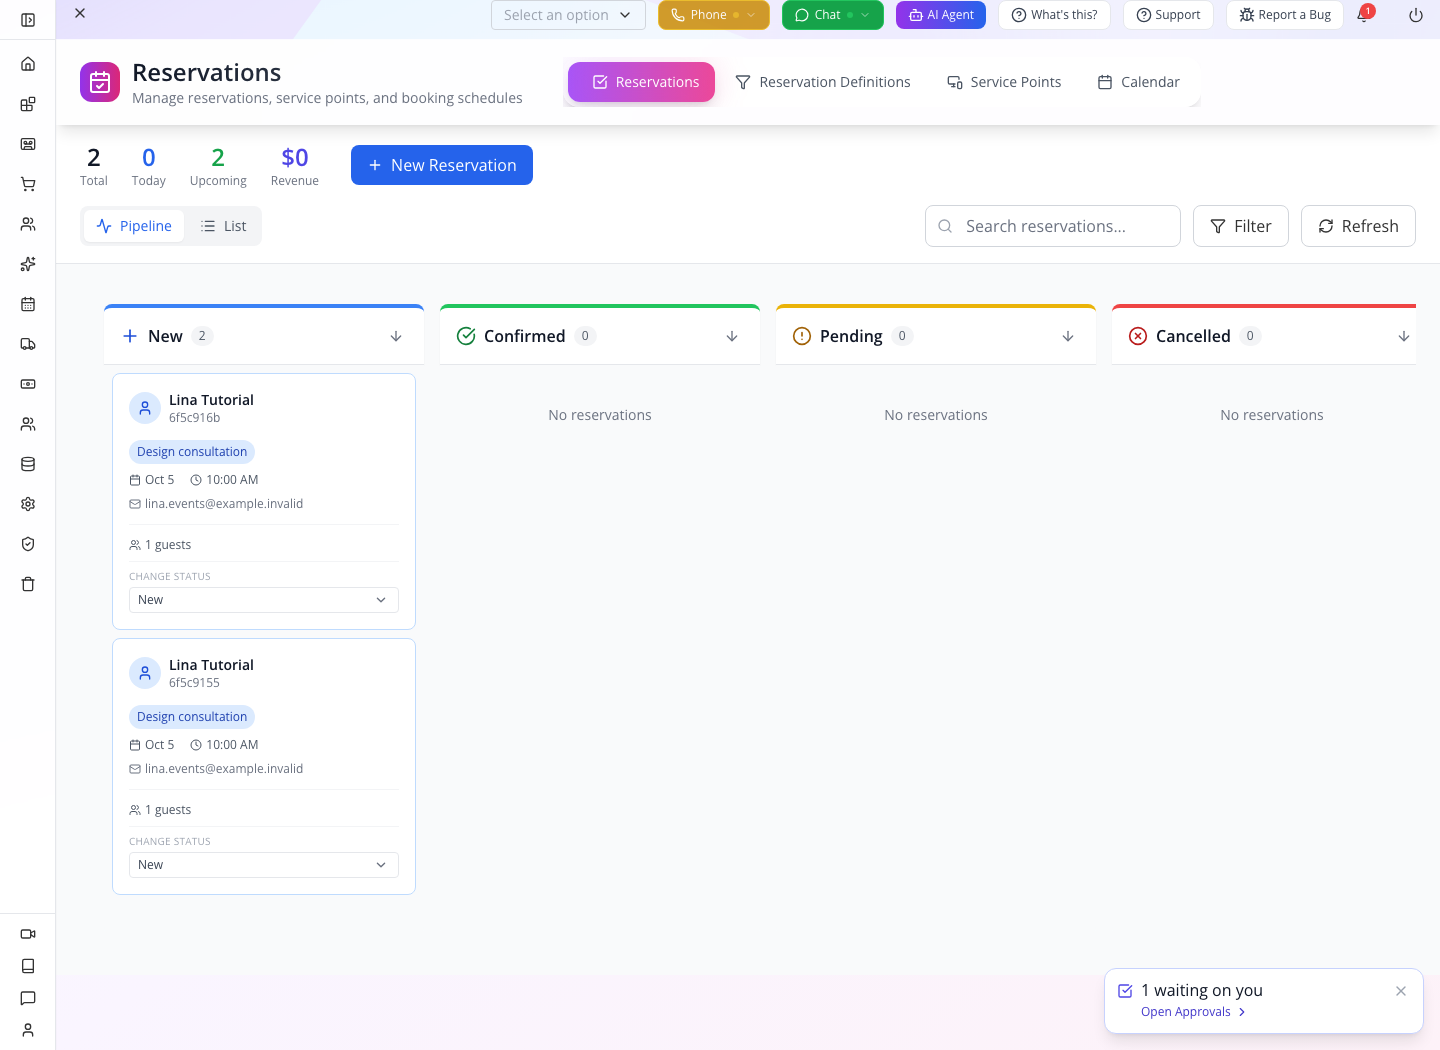Open the delivery truck sidebar icon

pyautogui.click(x=28, y=344)
